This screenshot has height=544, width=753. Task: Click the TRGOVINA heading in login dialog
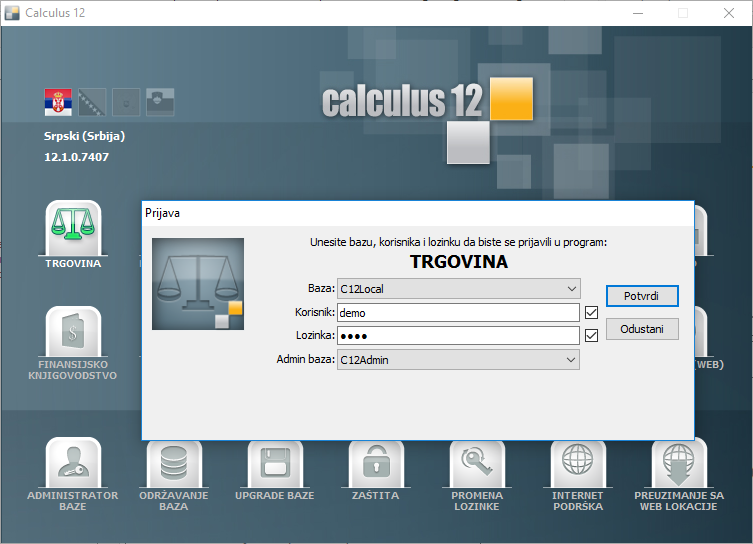pyautogui.click(x=459, y=262)
